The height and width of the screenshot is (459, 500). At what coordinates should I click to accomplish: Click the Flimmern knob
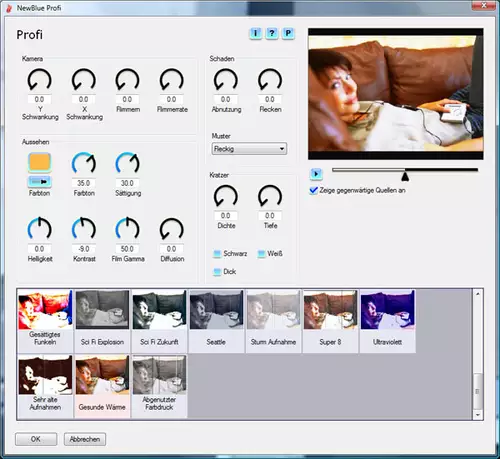[x=127, y=80]
